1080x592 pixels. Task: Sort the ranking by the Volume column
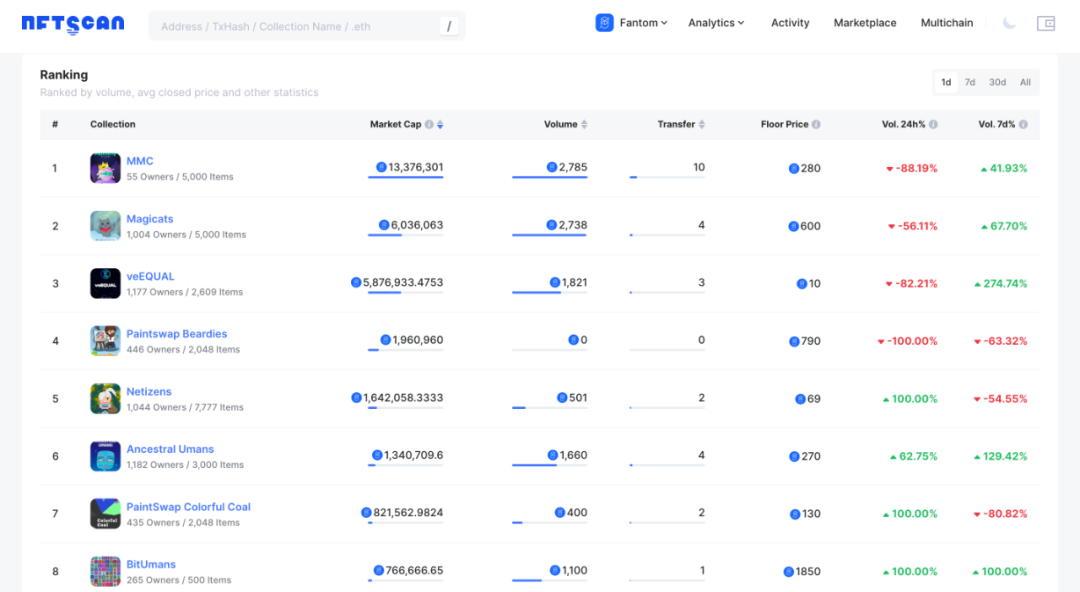[583, 124]
